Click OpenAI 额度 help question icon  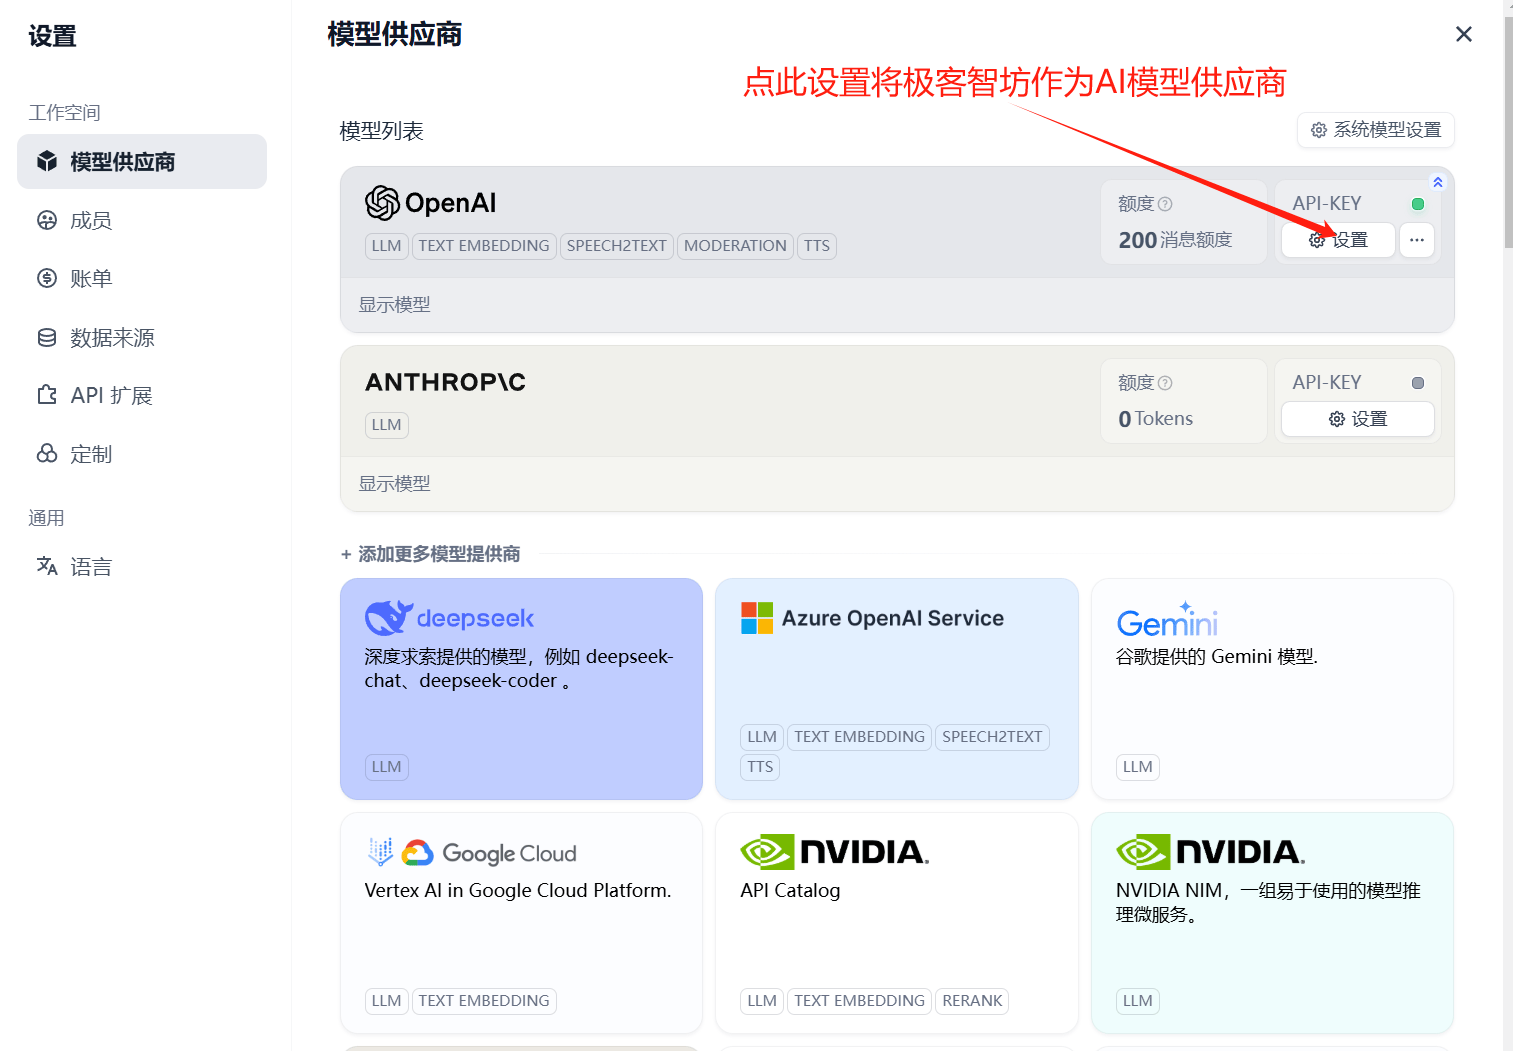(1165, 204)
